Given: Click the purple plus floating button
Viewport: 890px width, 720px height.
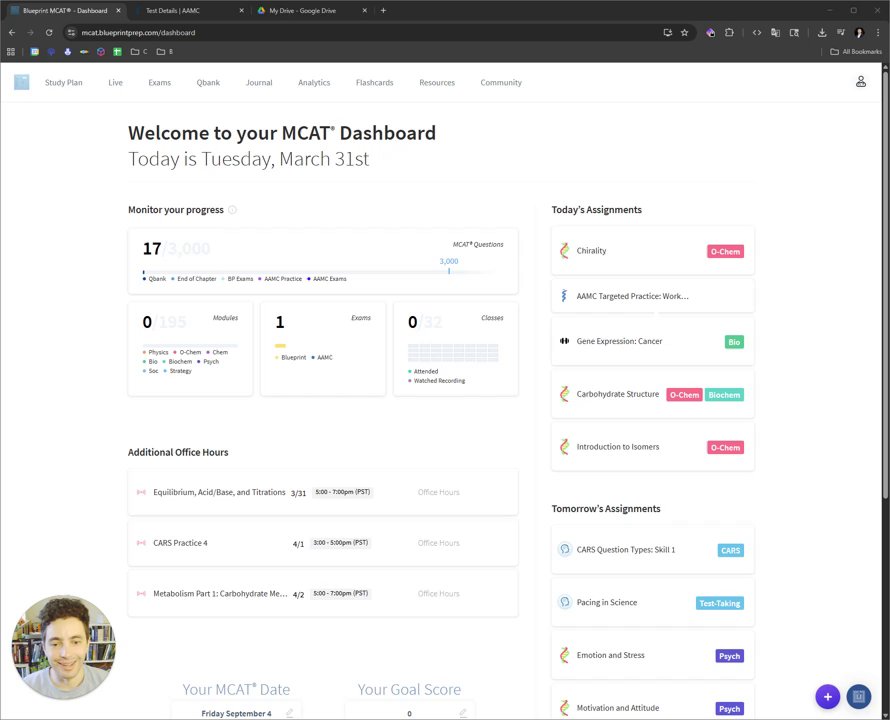Looking at the screenshot, I should [x=828, y=697].
